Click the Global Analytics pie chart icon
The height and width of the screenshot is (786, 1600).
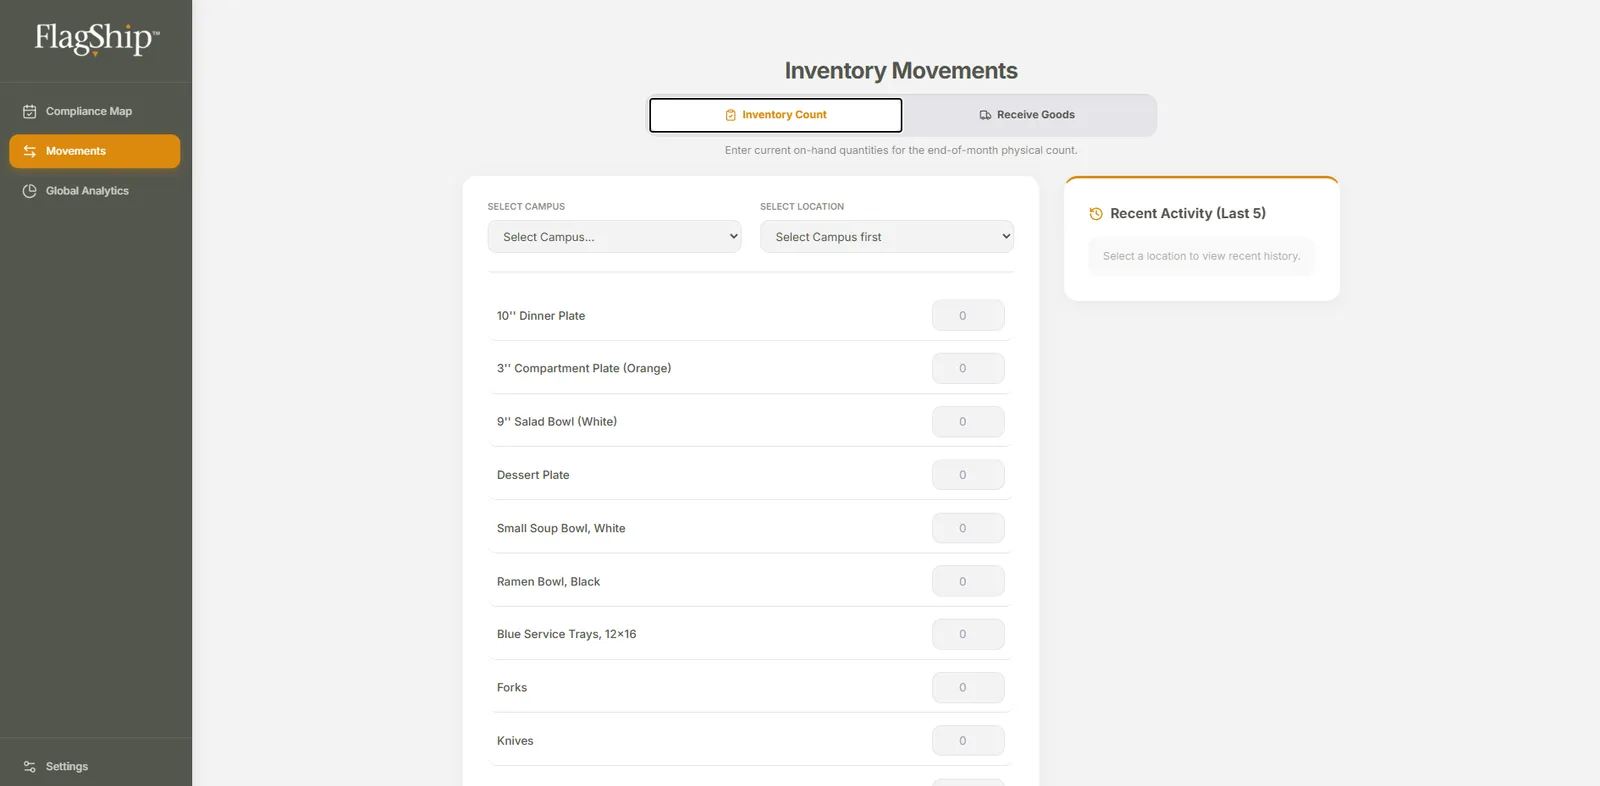click(30, 191)
